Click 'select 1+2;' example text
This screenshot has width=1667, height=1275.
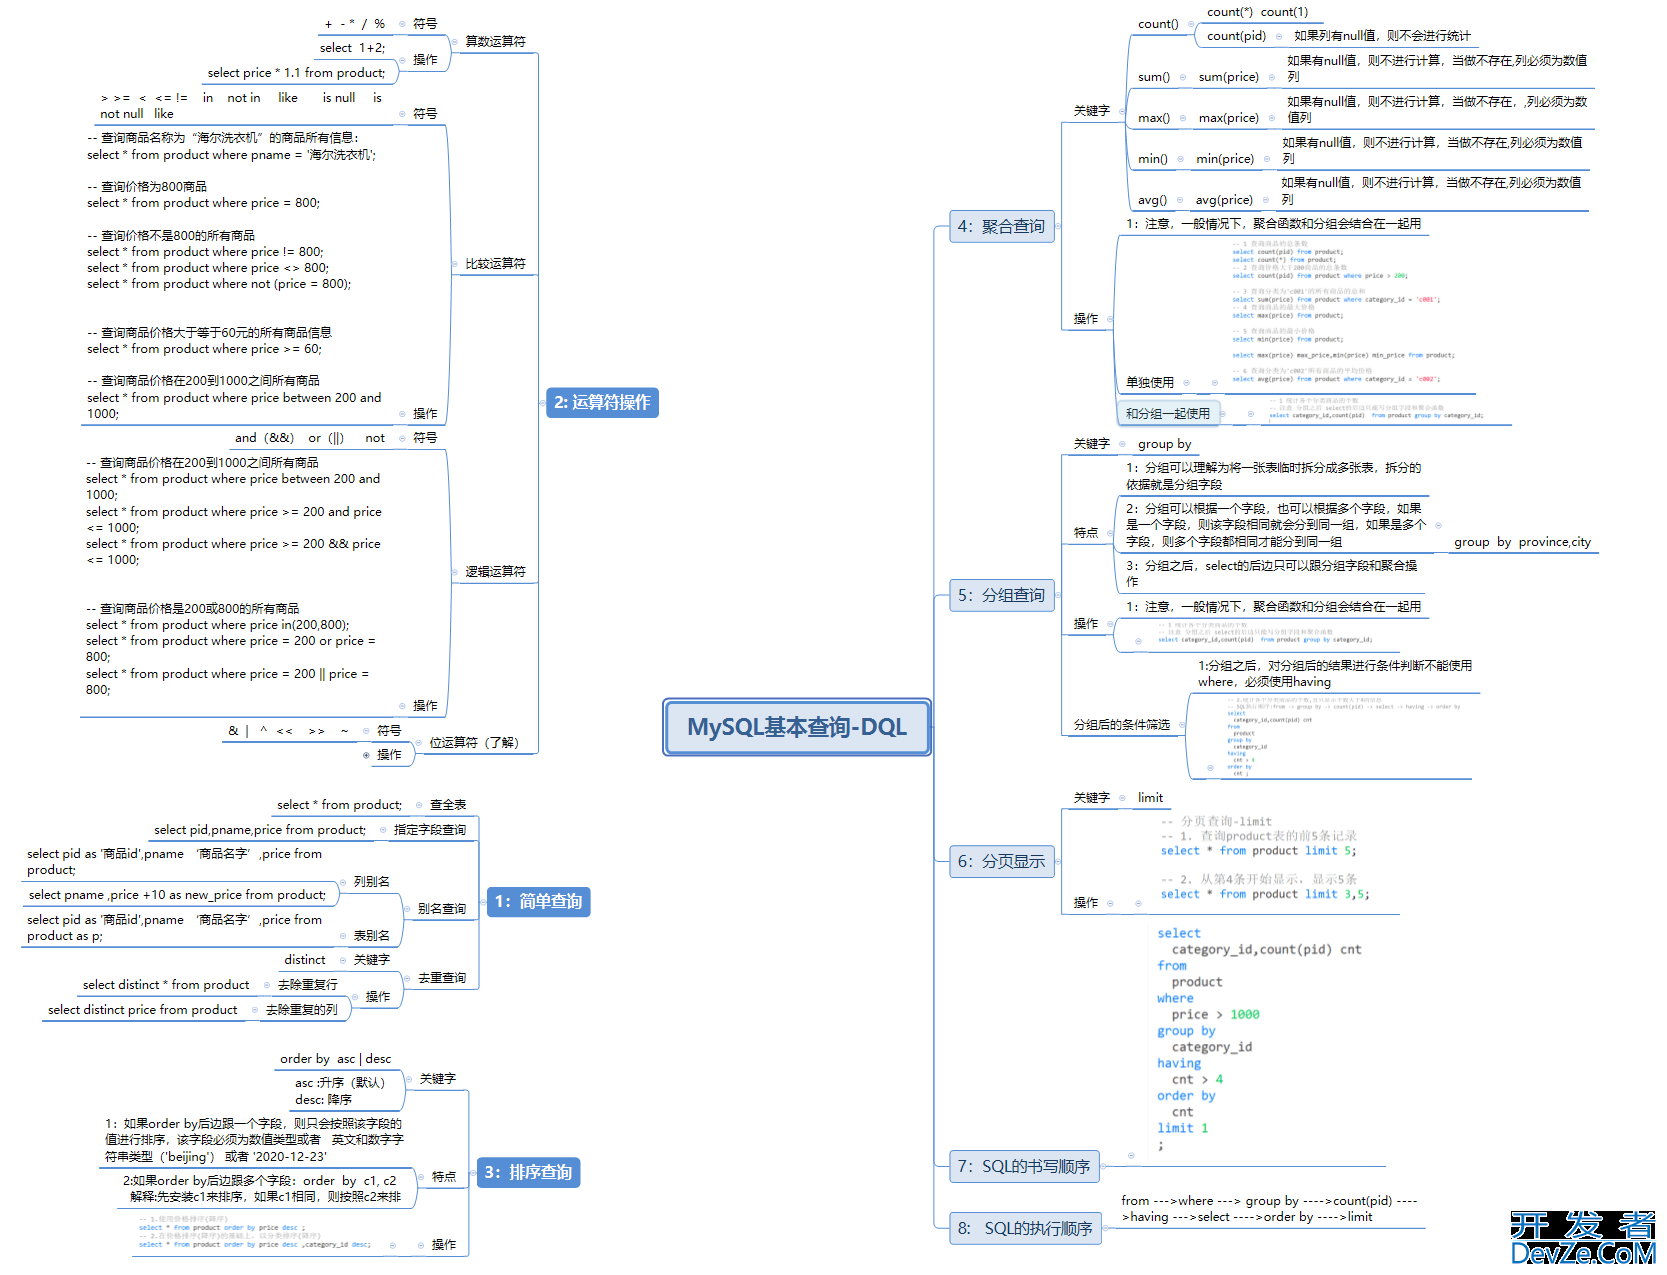pos(352,48)
